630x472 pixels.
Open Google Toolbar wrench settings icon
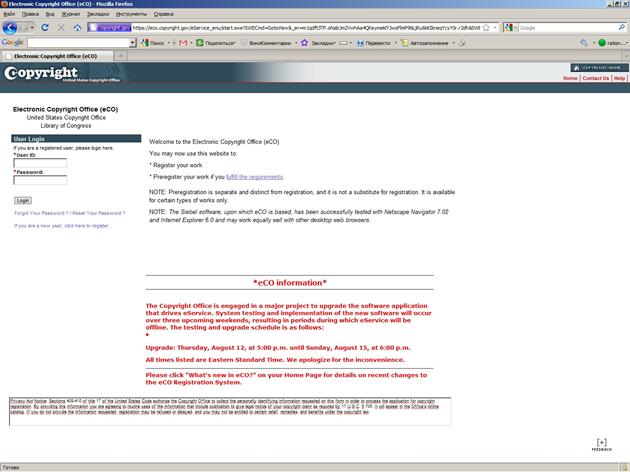click(x=584, y=43)
